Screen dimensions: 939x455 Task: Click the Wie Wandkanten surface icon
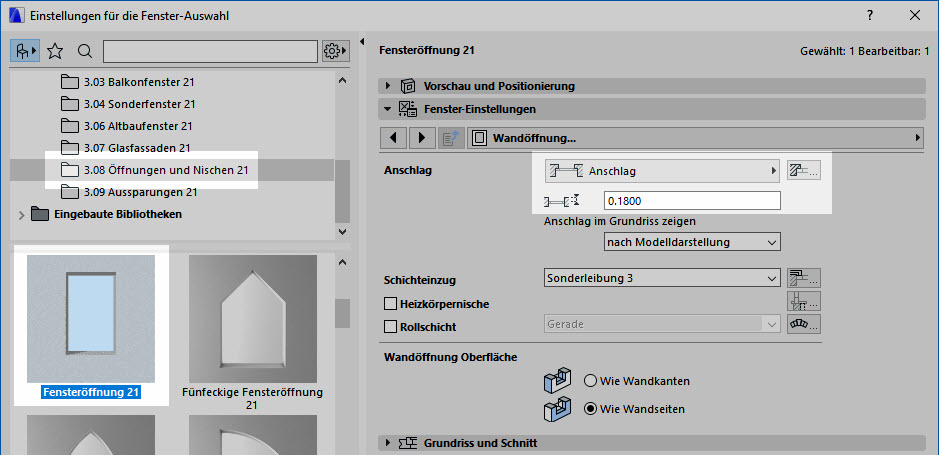pyautogui.click(x=558, y=380)
